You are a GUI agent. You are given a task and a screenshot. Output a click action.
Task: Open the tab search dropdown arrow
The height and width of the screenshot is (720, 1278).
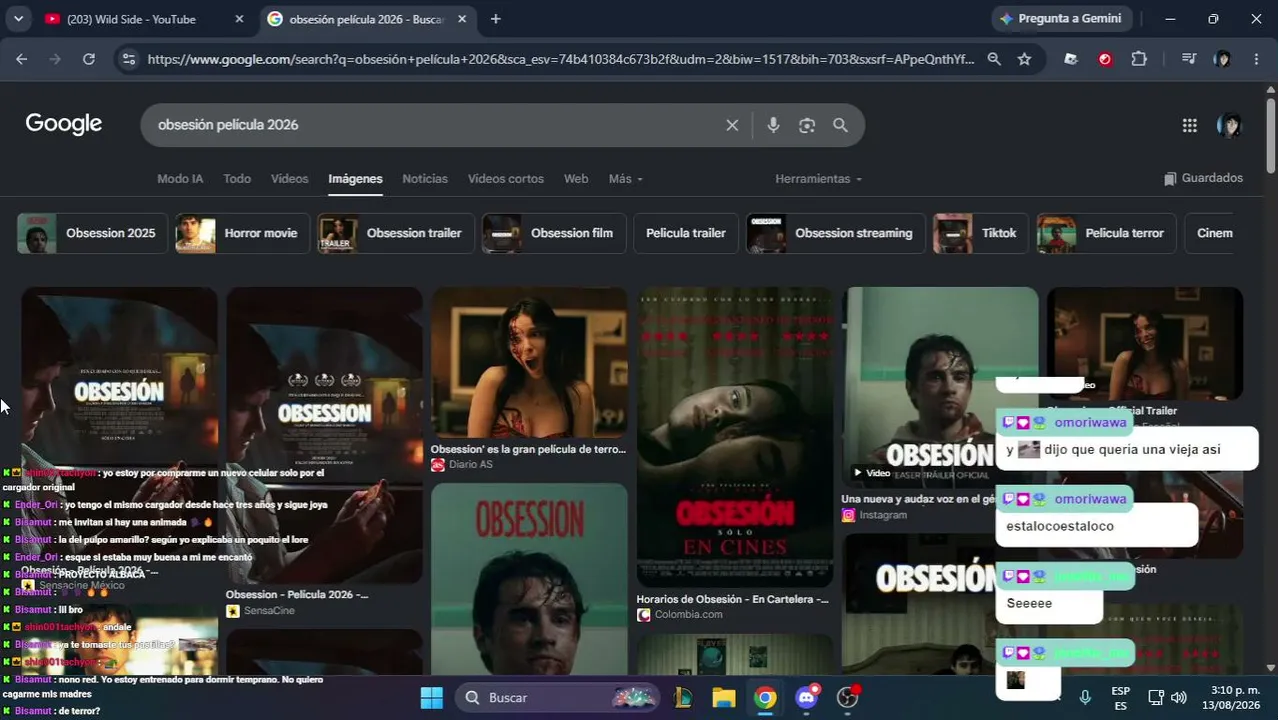pyautogui.click(x=18, y=19)
